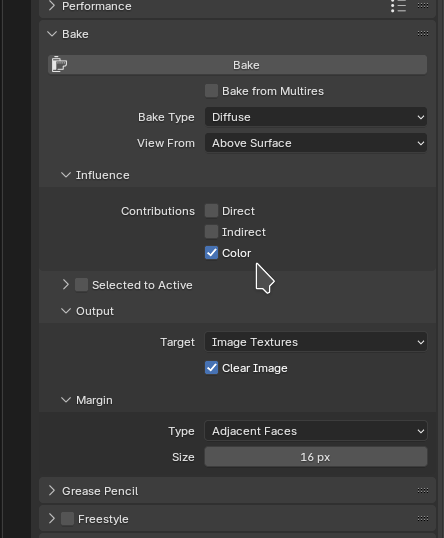The width and height of the screenshot is (444, 538).
Task: Open the Performance panel presets list icon
Action: (398, 6)
